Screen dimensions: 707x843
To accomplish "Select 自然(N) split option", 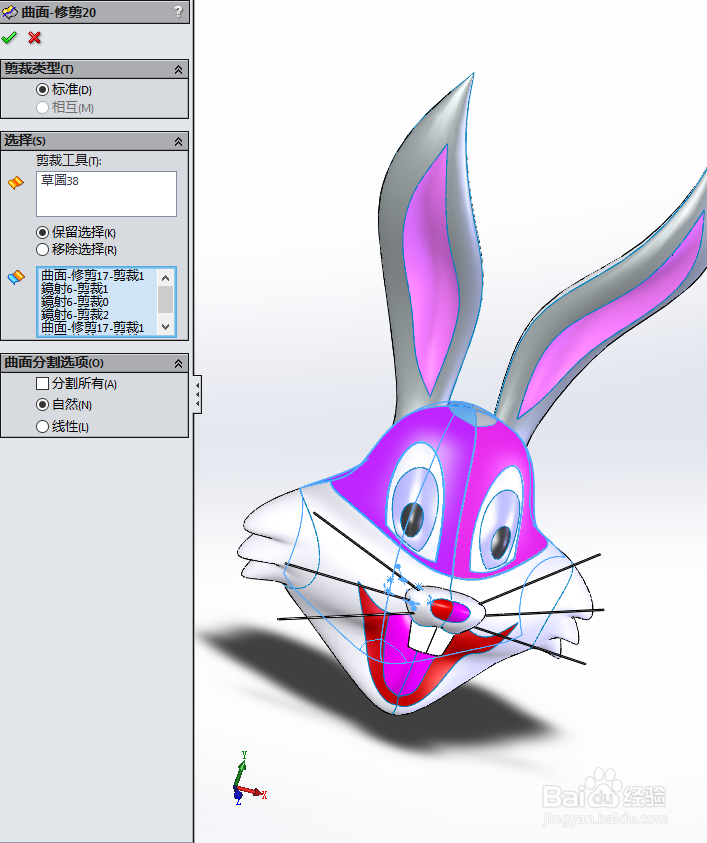I will (42, 404).
